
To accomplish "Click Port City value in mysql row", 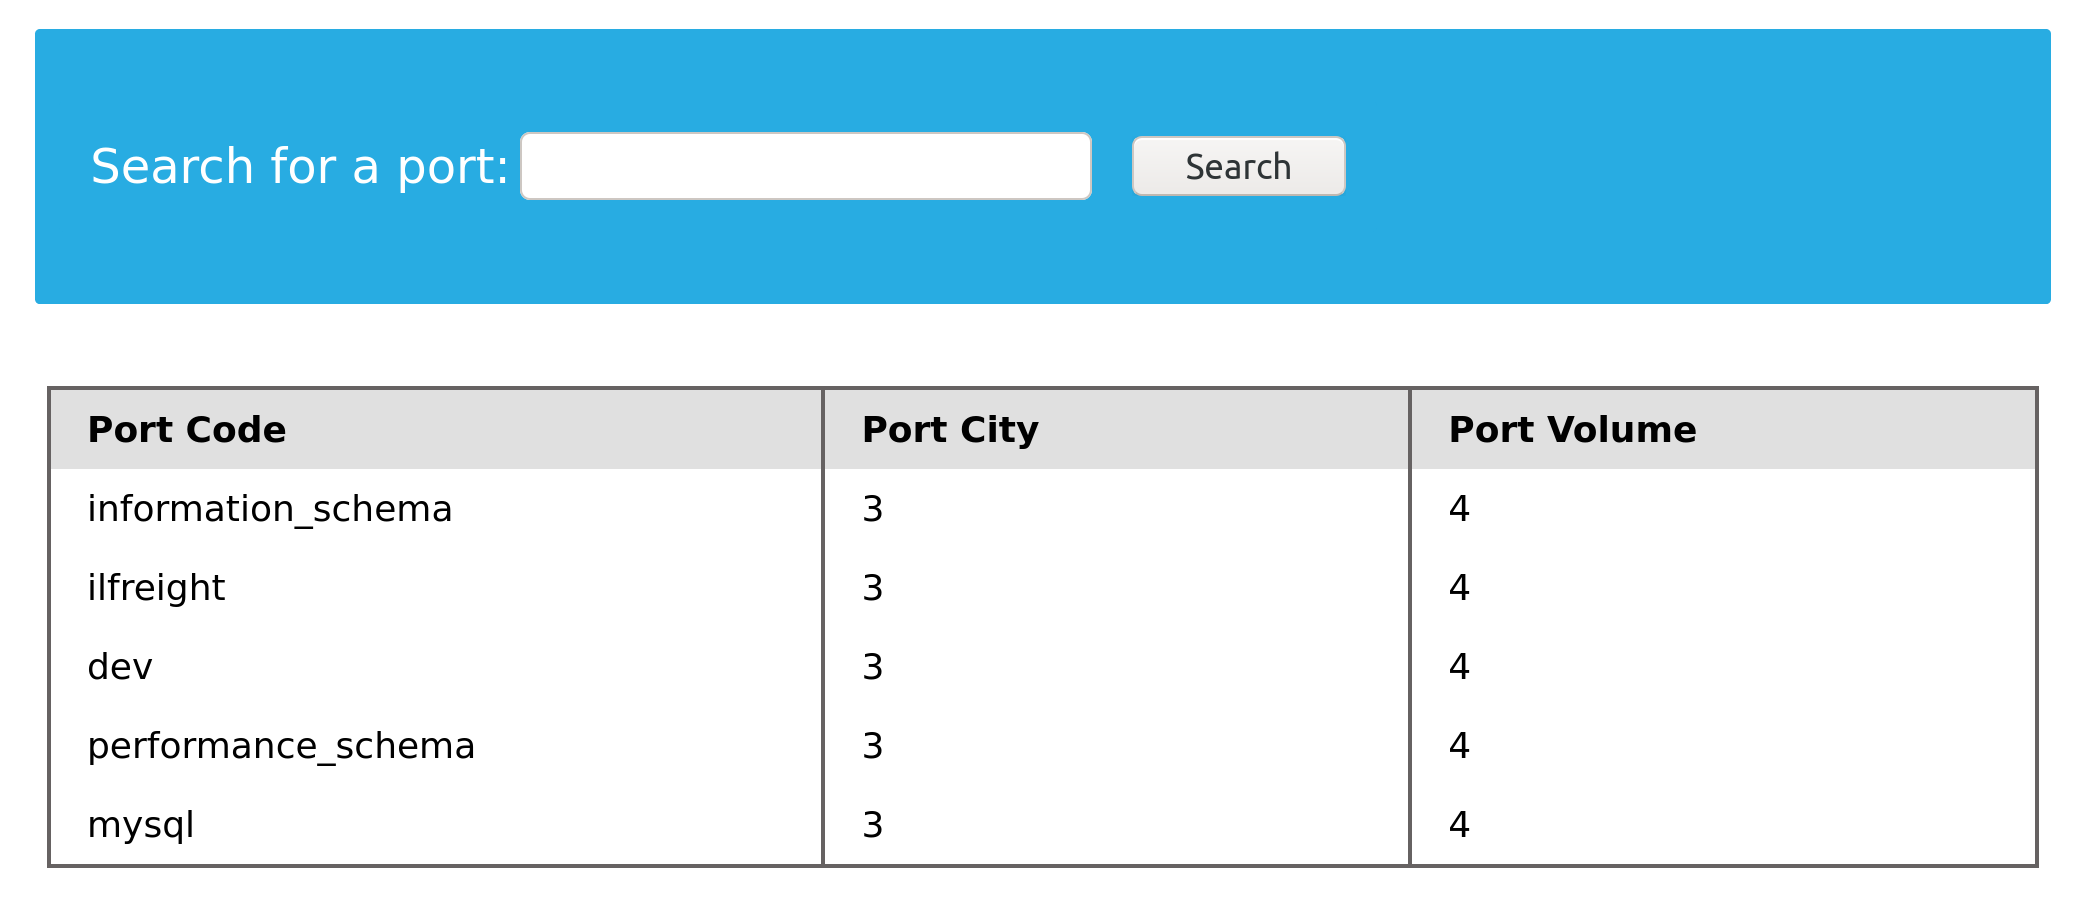I will (x=873, y=825).
